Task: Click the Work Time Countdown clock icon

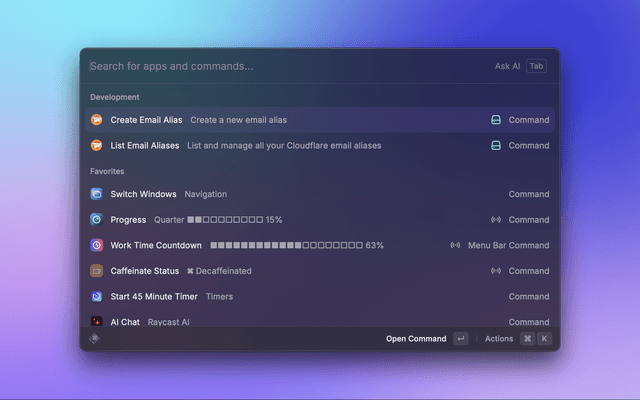Action: click(97, 245)
